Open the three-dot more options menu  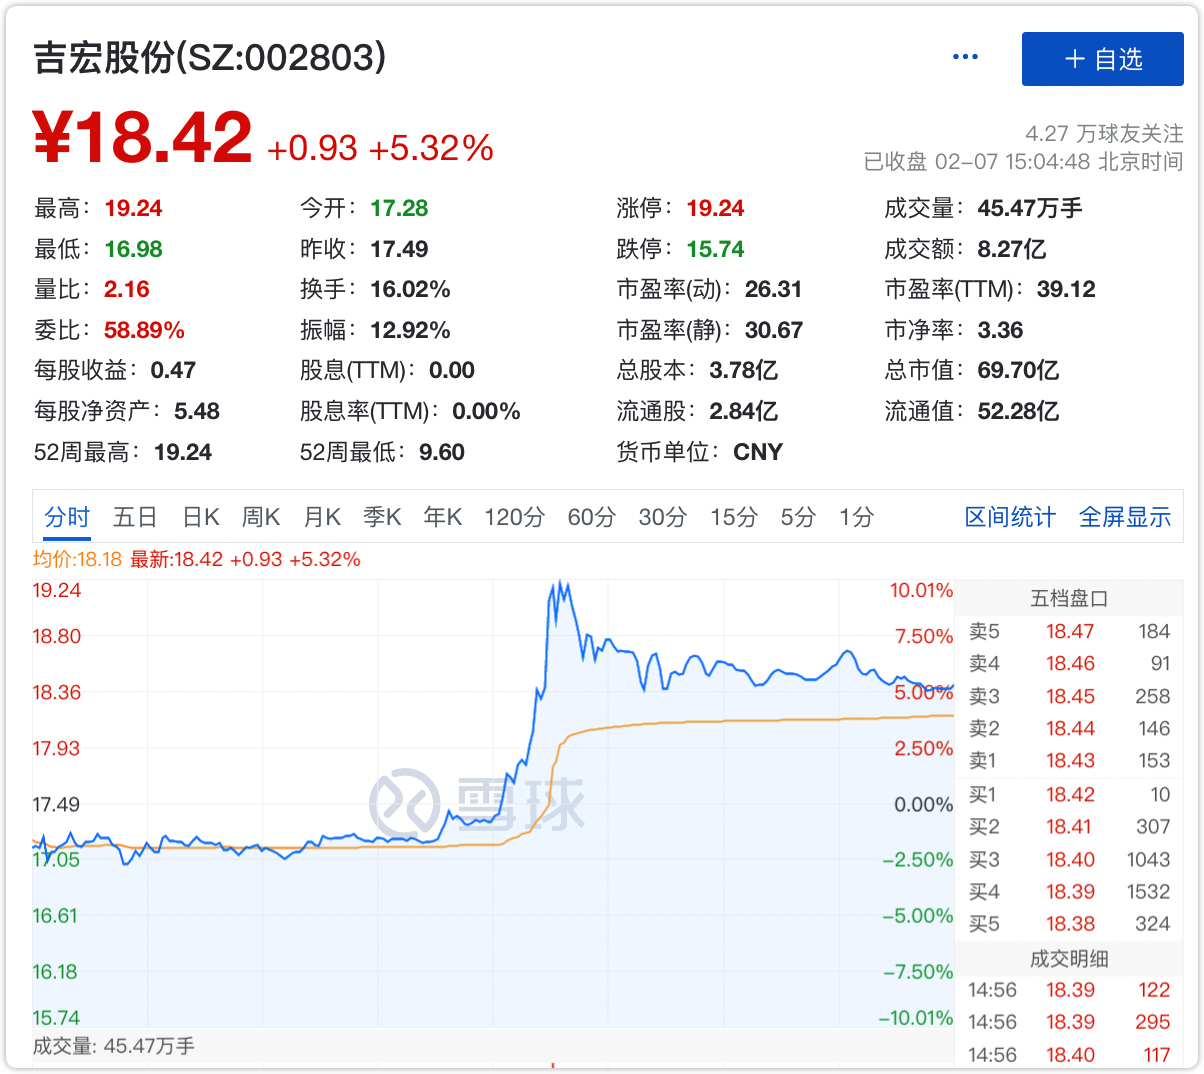point(965,57)
